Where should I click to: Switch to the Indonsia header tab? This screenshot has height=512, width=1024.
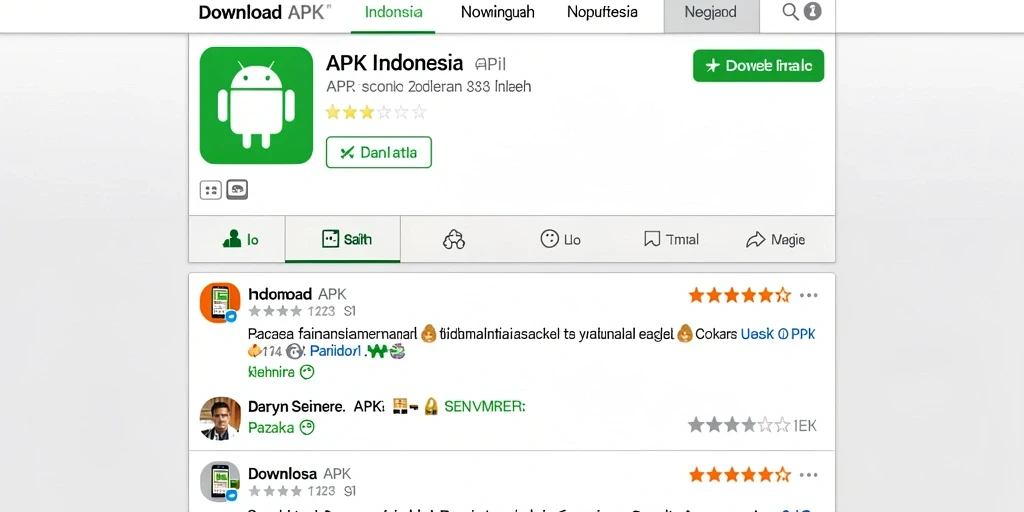point(393,12)
